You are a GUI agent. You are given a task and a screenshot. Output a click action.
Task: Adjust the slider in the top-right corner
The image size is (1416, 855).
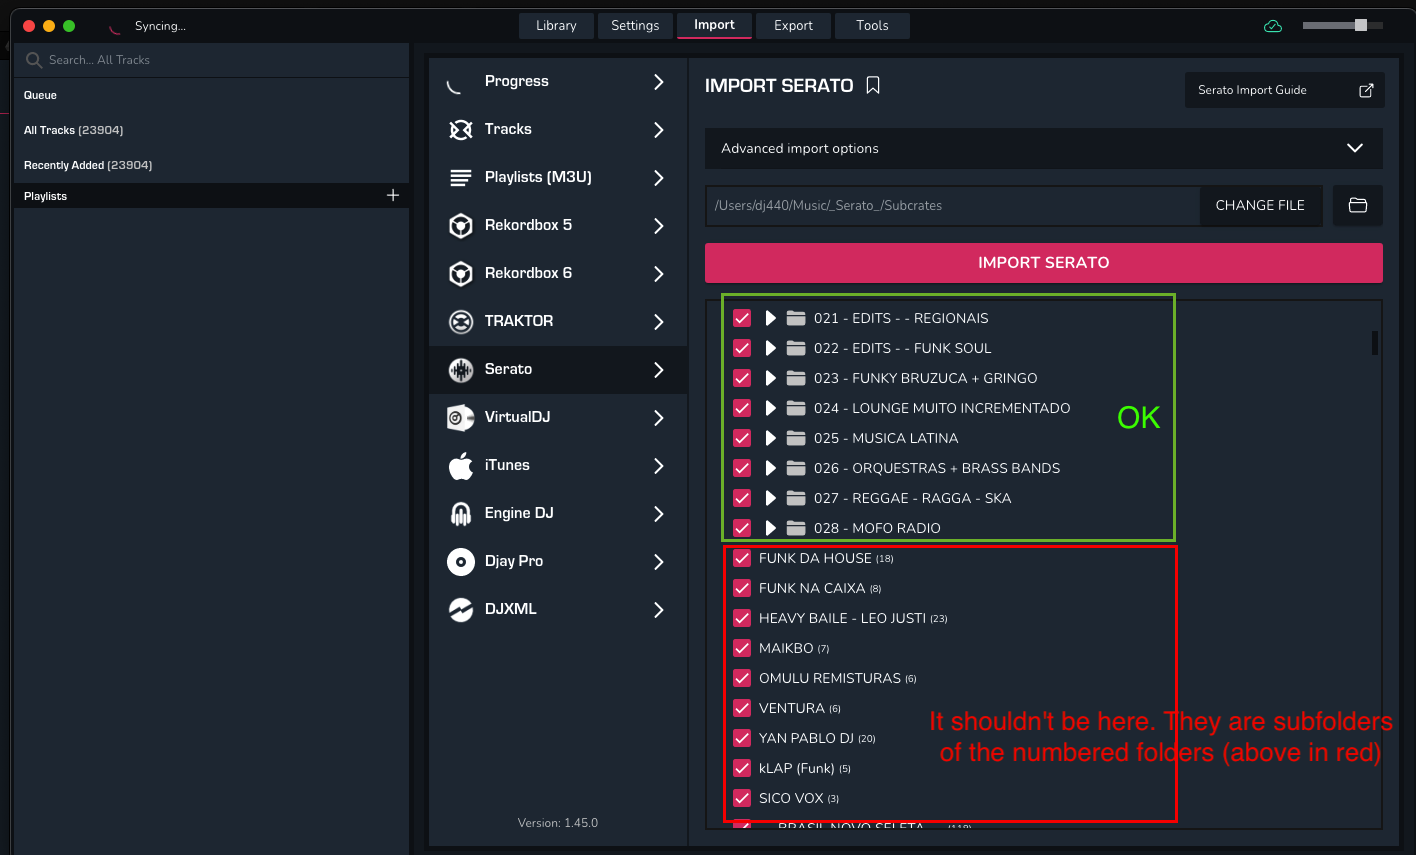click(x=1360, y=25)
